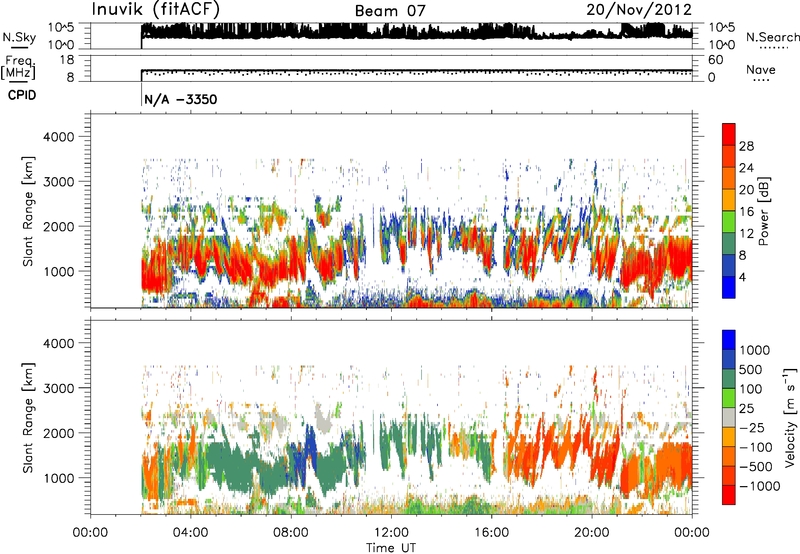Click the 'Time UT' axis title
The image size is (800, 554).
pyautogui.click(x=391, y=548)
